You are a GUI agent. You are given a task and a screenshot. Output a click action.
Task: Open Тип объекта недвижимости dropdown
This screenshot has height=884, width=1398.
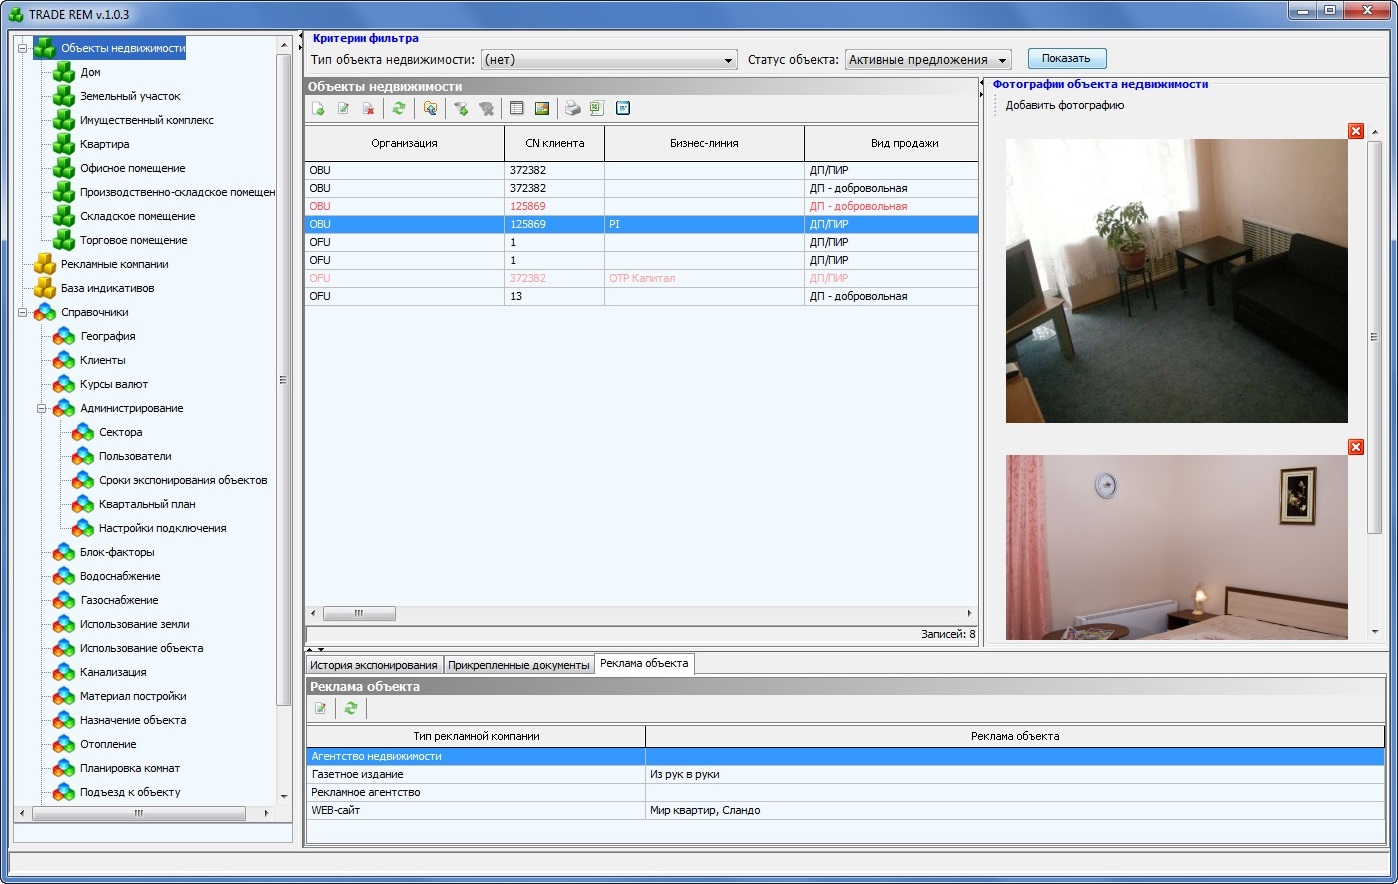pos(609,60)
